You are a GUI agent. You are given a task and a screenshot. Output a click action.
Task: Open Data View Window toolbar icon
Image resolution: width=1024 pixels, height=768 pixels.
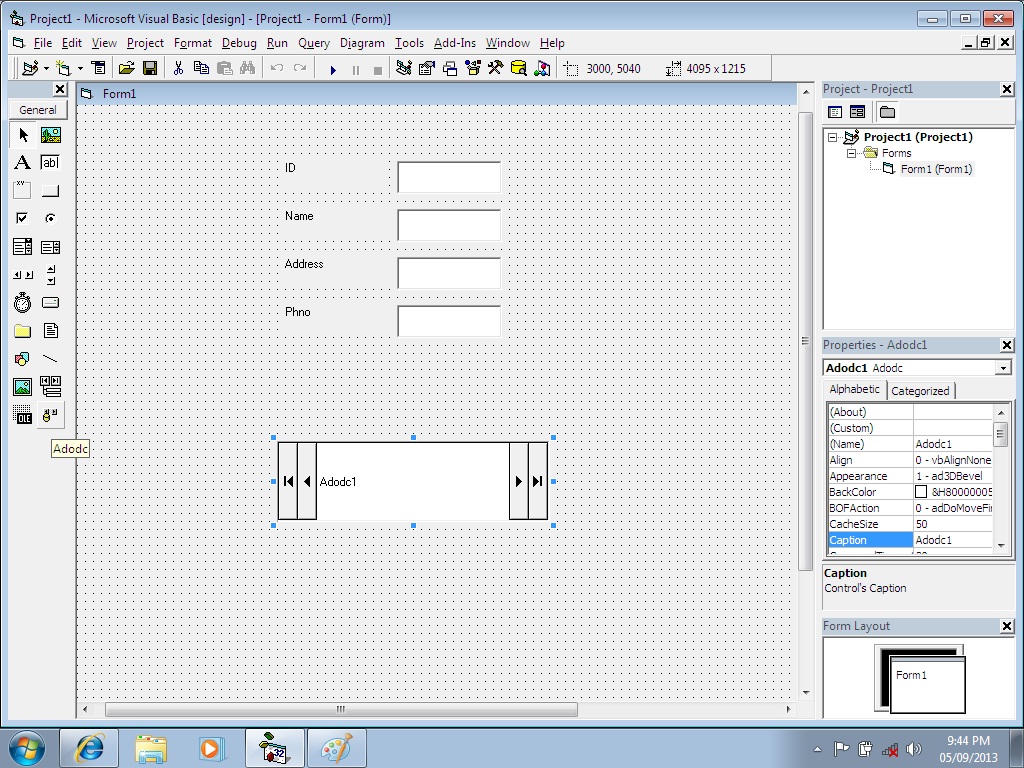(519, 68)
